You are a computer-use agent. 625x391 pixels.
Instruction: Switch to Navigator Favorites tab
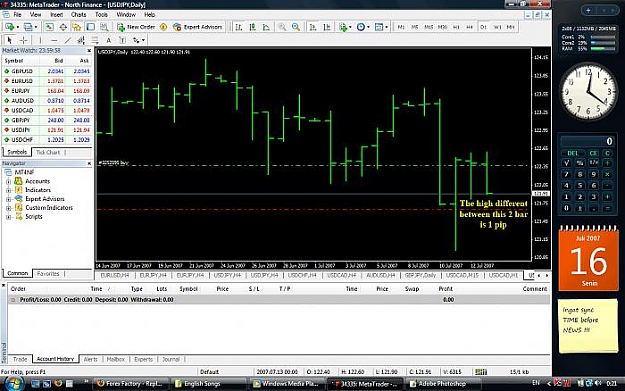[x=48, y=274]
